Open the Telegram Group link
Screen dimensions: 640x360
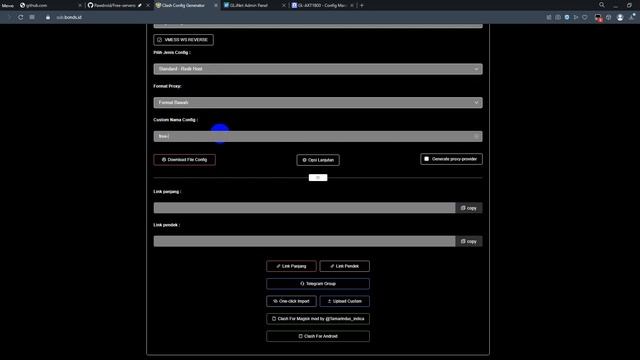point(318,284)
